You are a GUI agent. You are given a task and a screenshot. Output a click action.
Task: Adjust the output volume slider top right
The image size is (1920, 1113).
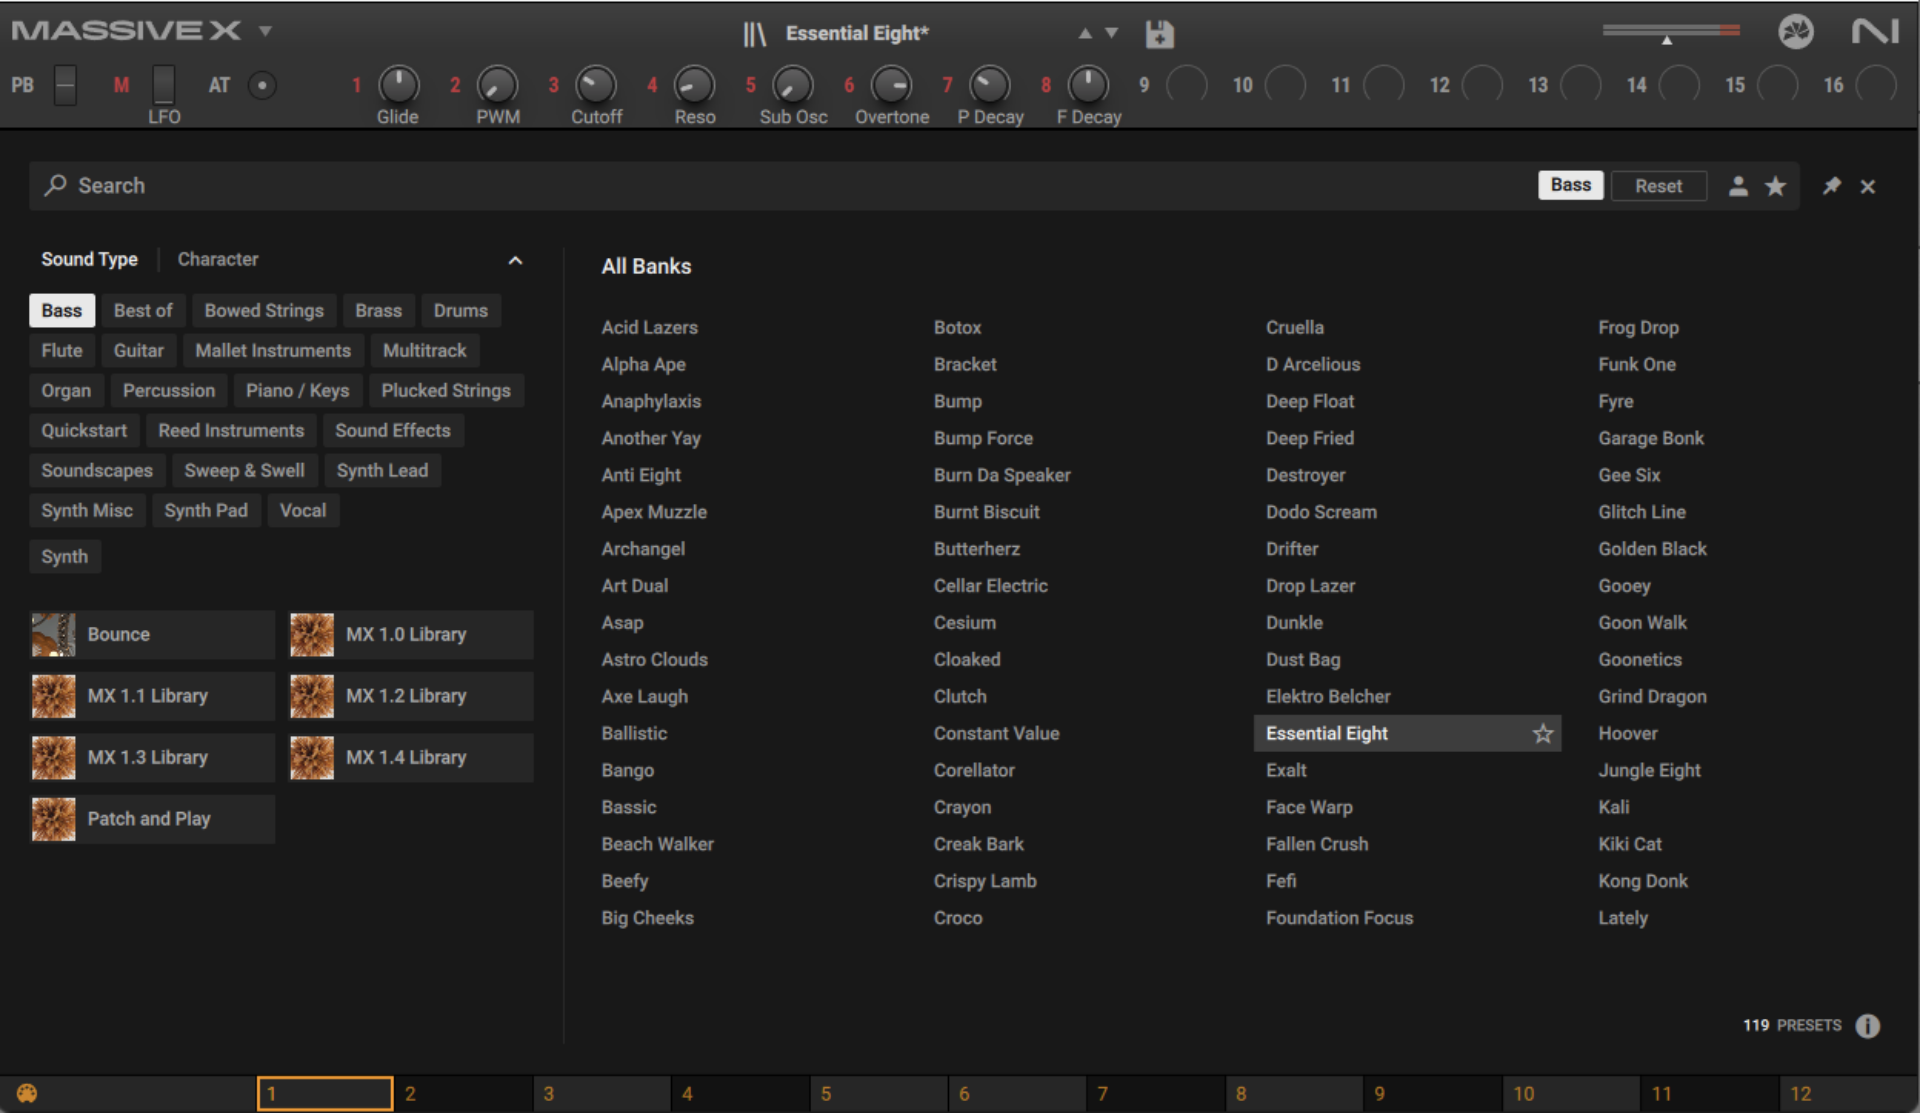pos(1668,32)
